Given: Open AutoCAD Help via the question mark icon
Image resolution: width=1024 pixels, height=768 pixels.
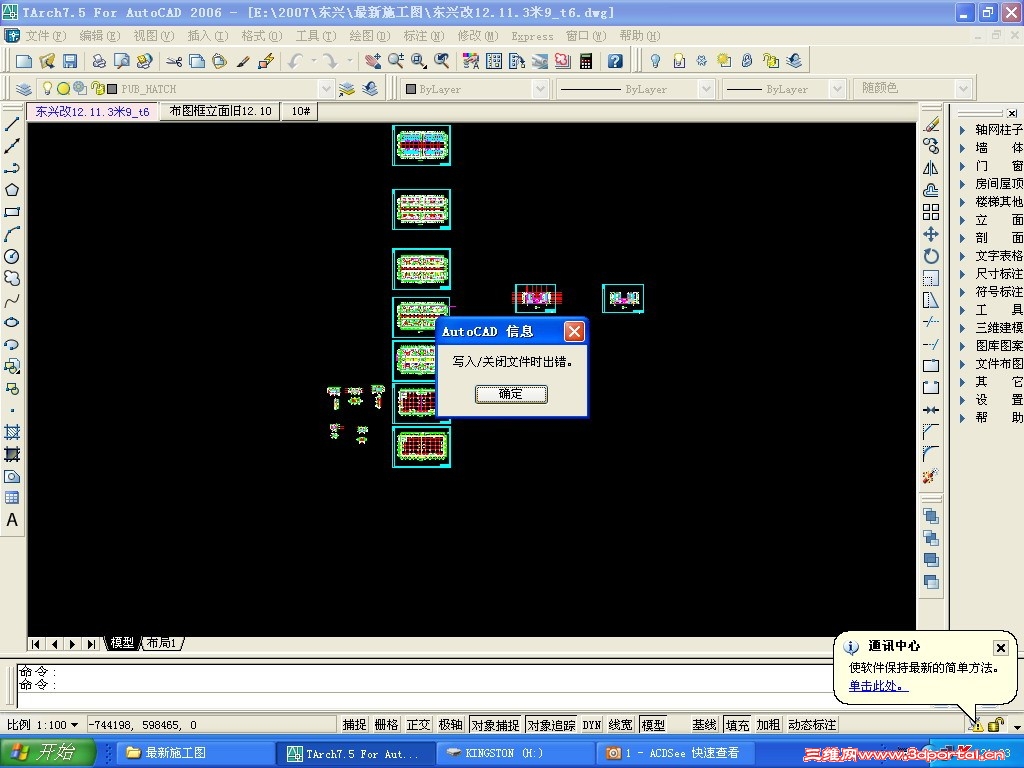Looking at the screenshot, I should 613,60.
